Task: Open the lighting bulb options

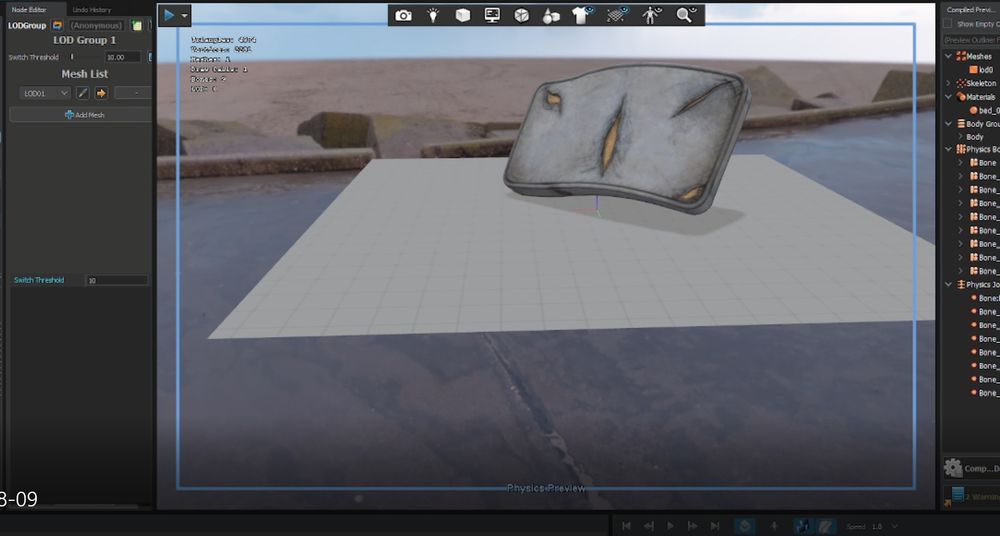Action: (x=433, y=16)
